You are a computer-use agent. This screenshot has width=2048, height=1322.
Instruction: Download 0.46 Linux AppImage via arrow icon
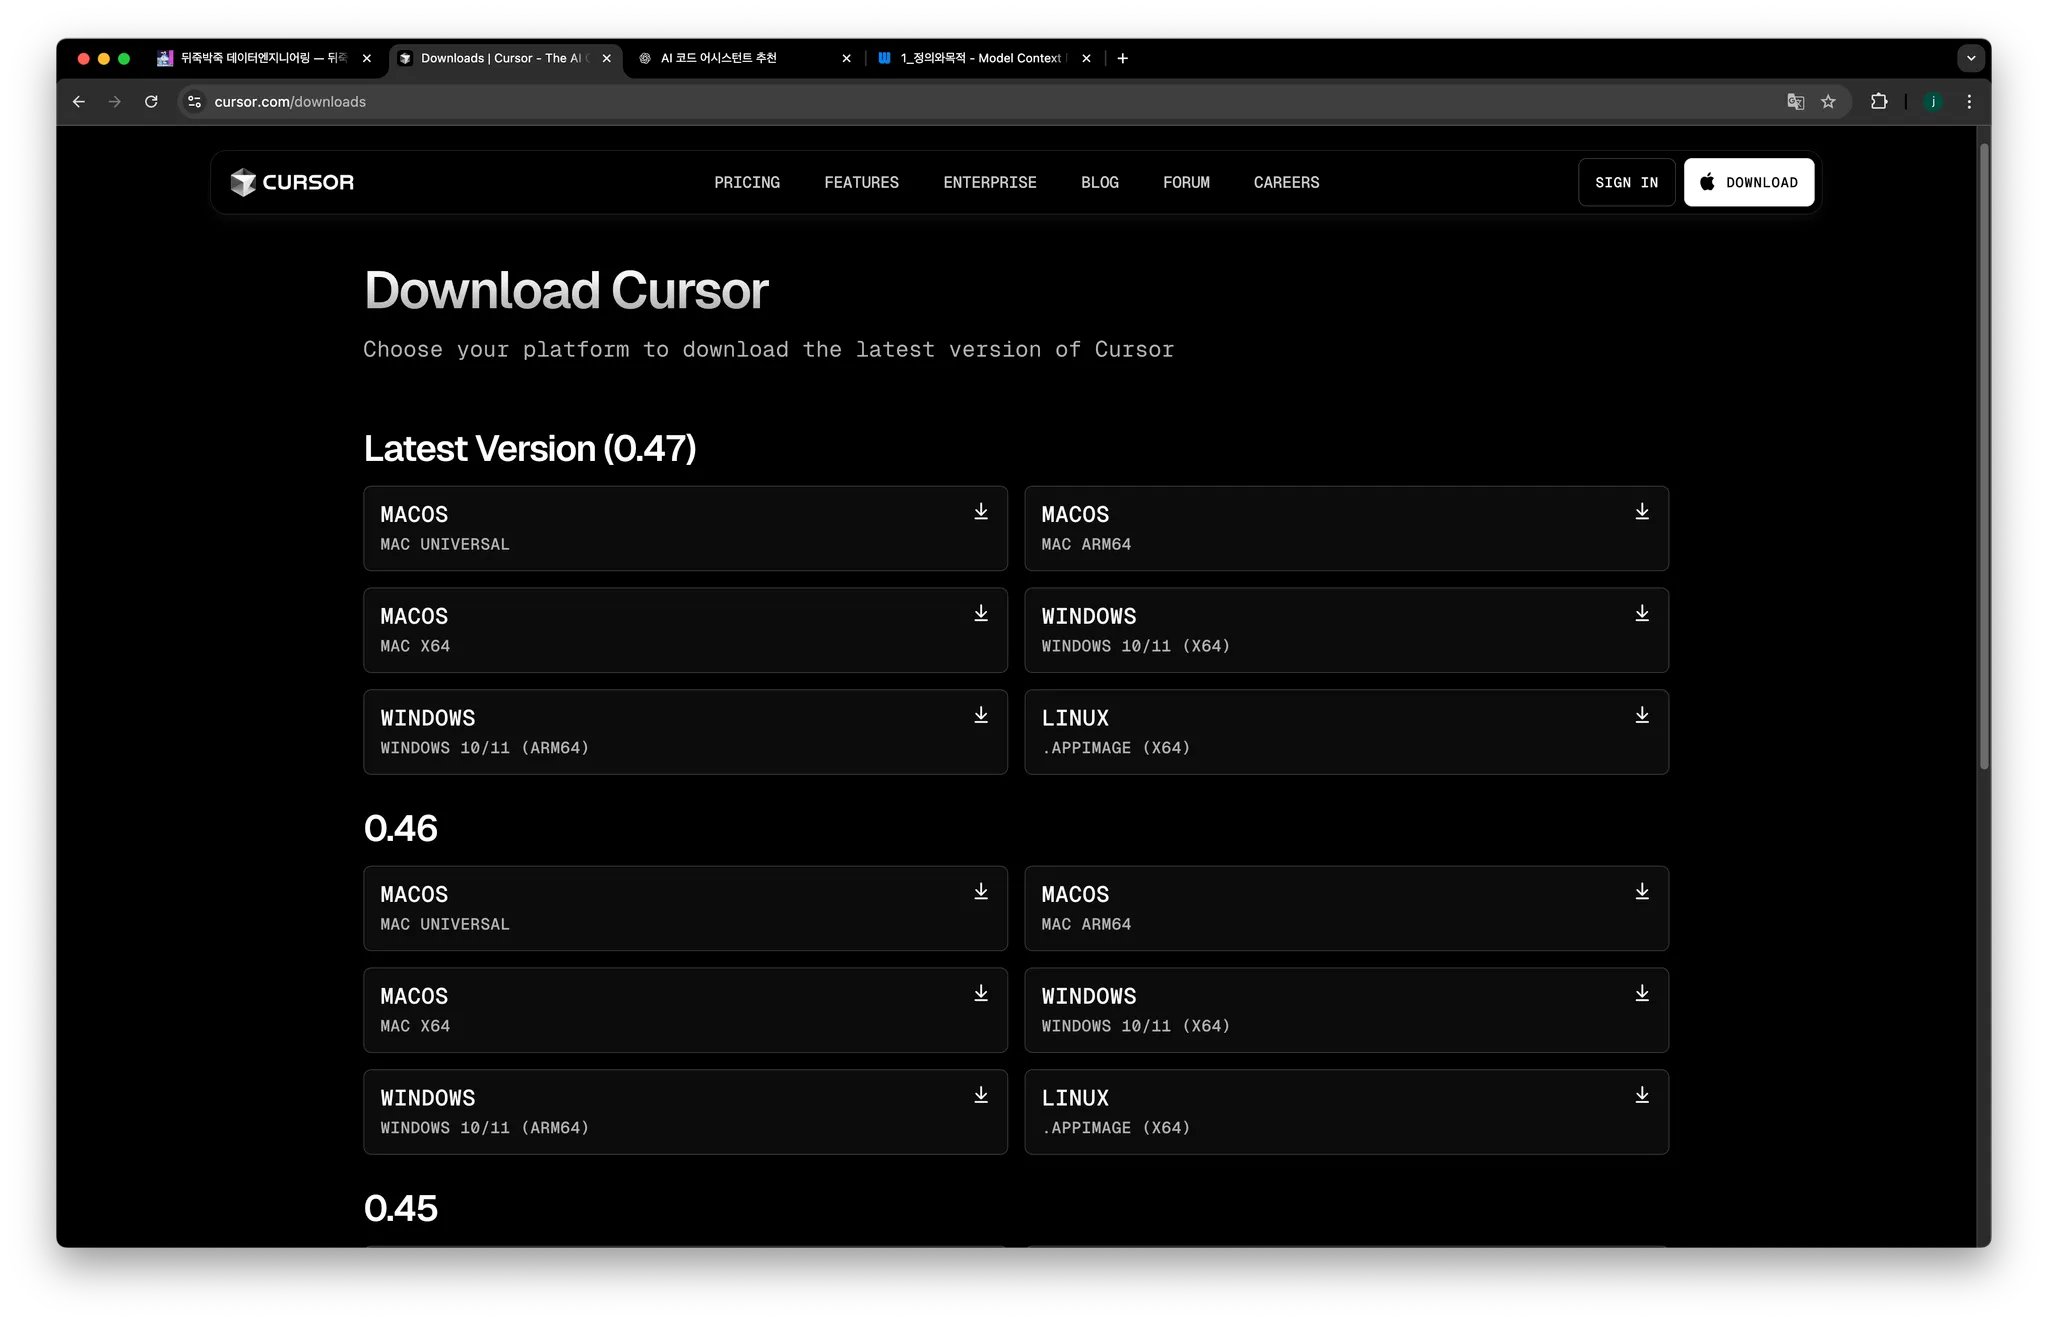click(1642, 1096)
